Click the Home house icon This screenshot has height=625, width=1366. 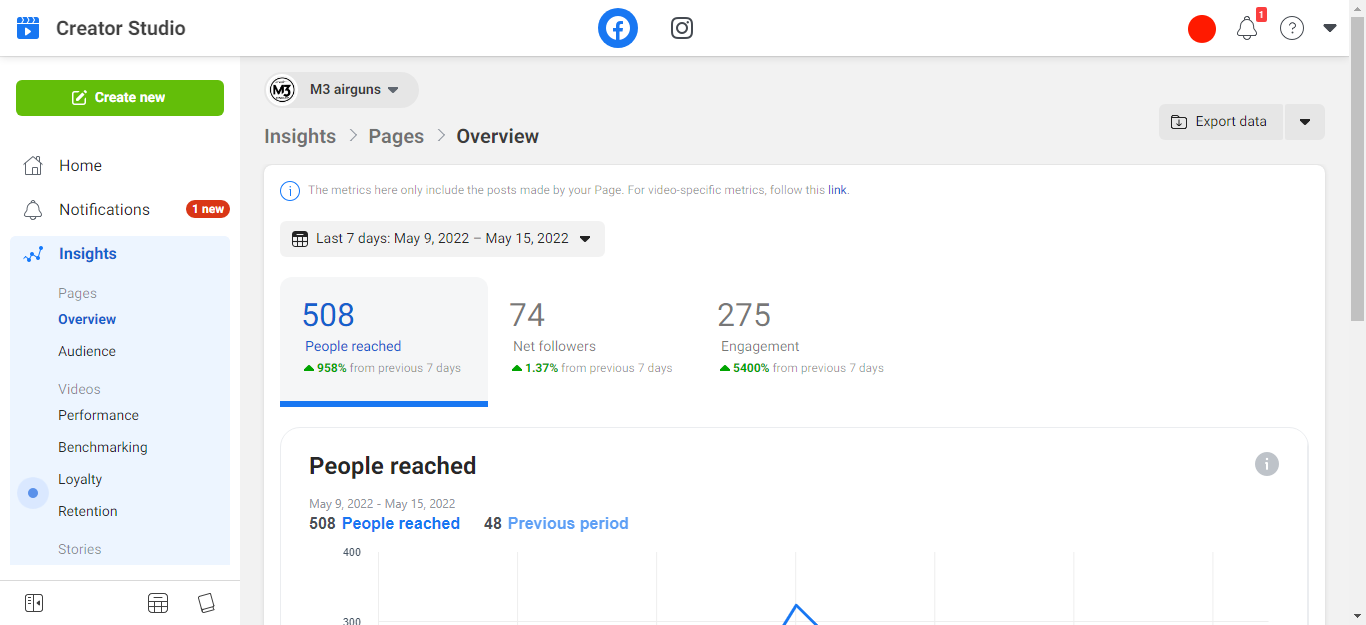click(33, 166)
